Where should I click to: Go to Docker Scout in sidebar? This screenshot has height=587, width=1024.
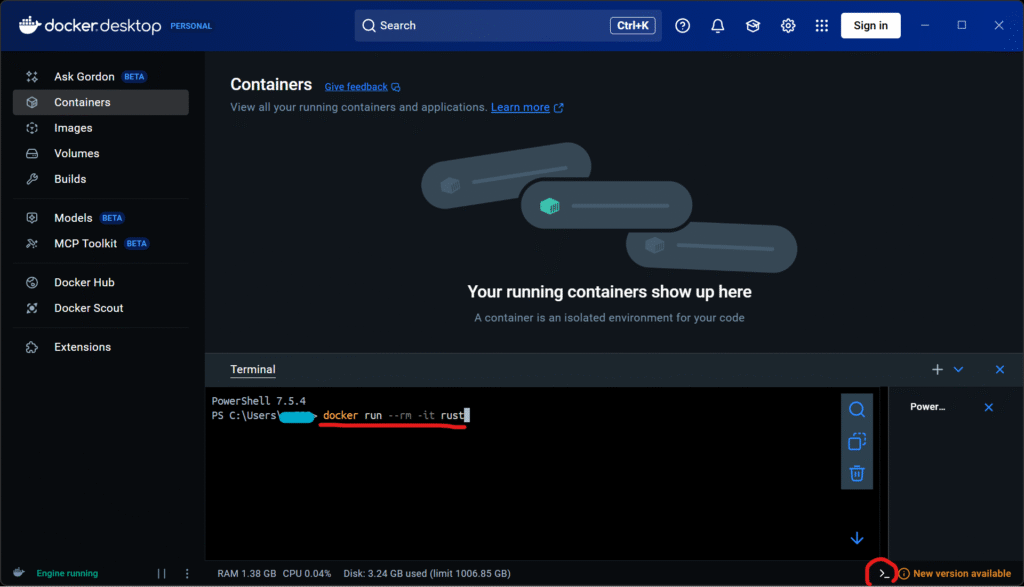88,308
